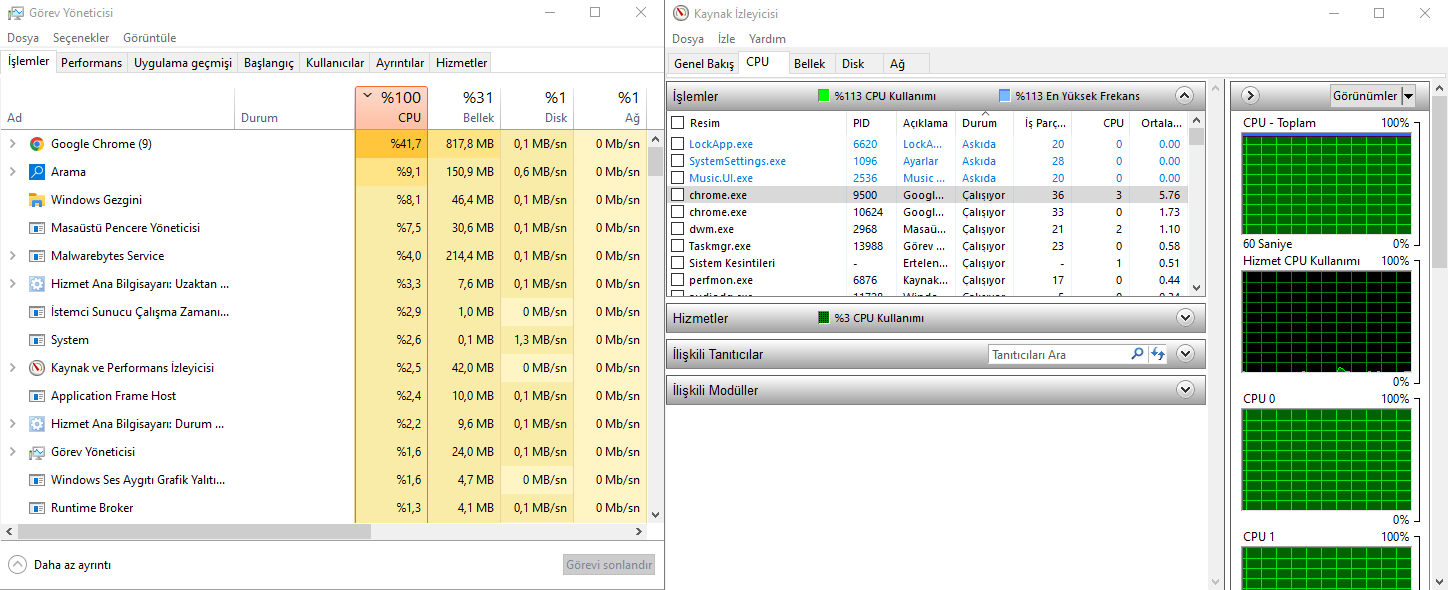Open the Görünümler dropdown arrow
The width and height of the screenshot is (1448, 590).
coord(1409,96)
